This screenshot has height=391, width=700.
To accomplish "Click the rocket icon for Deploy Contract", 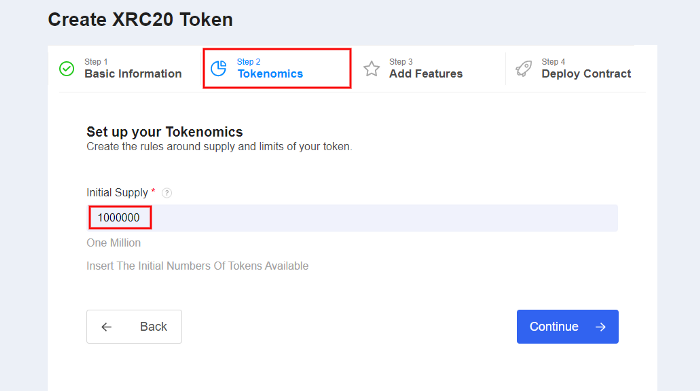I will coord(524,69).
